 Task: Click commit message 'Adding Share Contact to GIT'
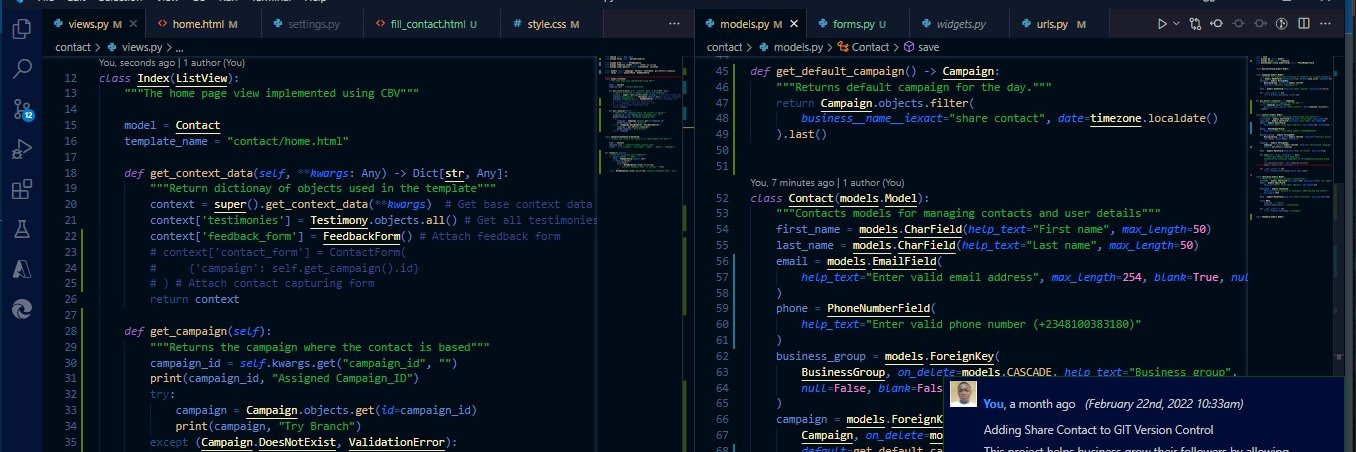click(1098, 430)
